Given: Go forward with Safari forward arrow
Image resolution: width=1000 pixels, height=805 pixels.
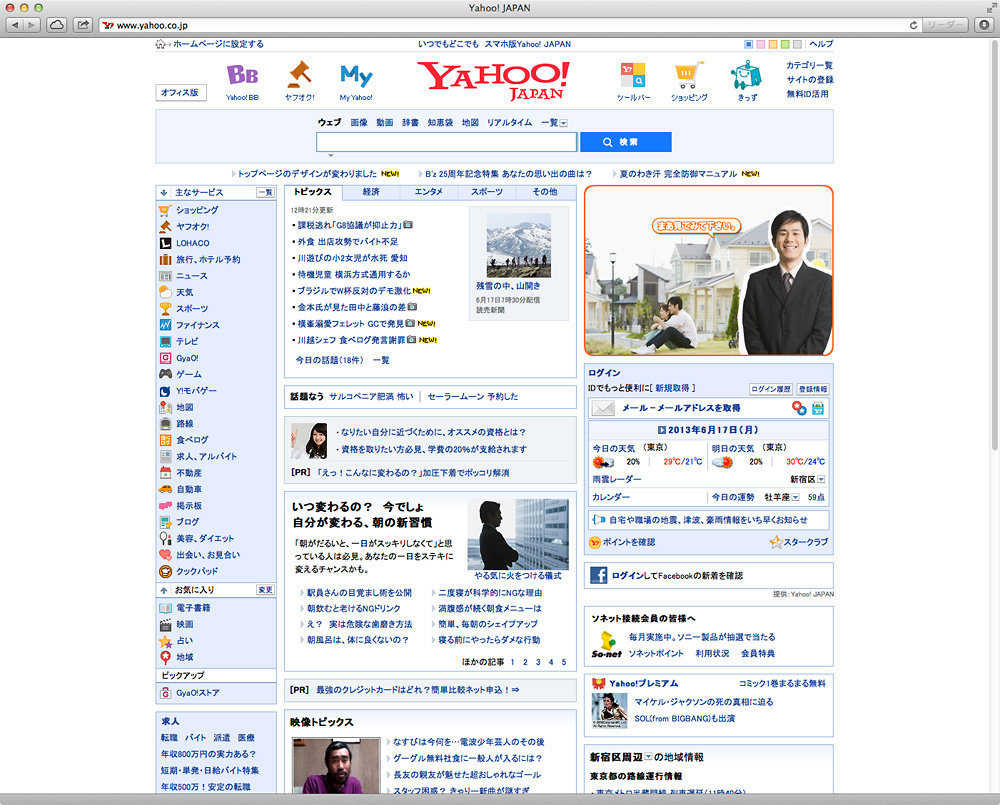Looking at the screenshot, I should click(32, 25).
